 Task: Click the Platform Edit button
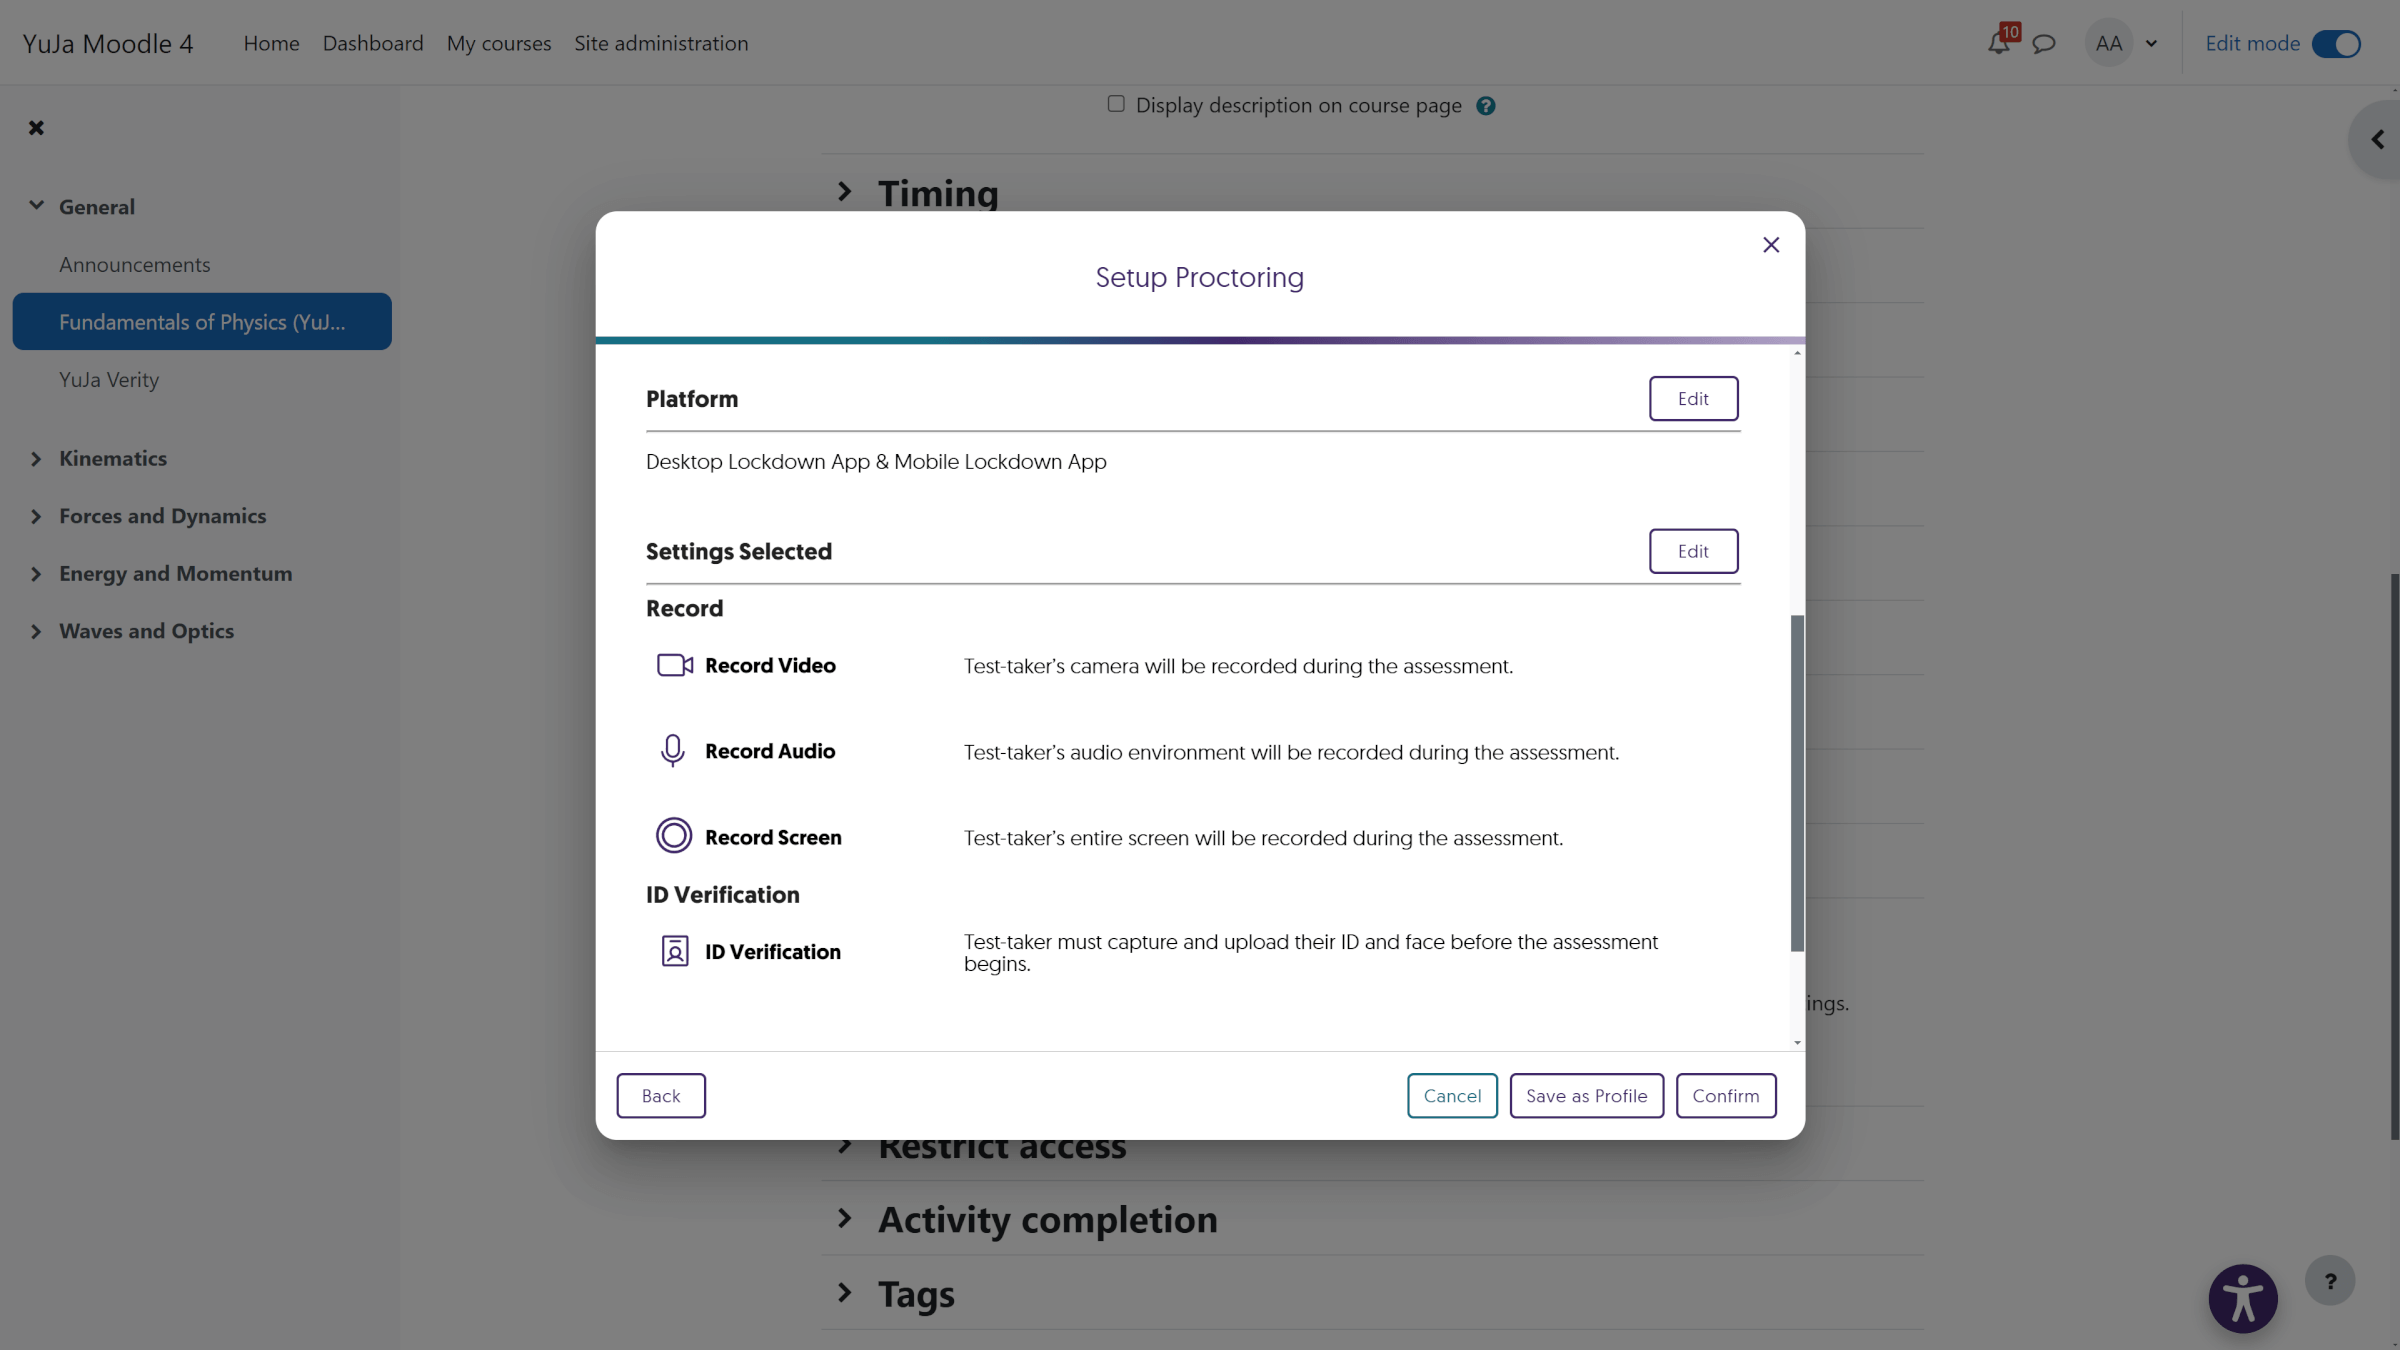(1695, 397)
